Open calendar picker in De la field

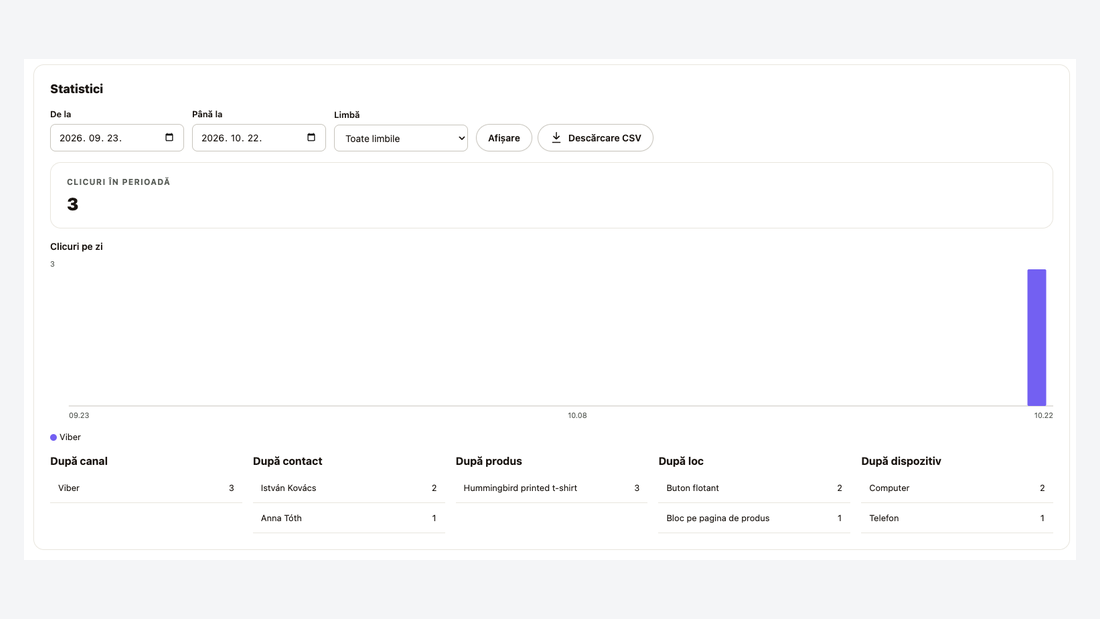pos(169,138)
